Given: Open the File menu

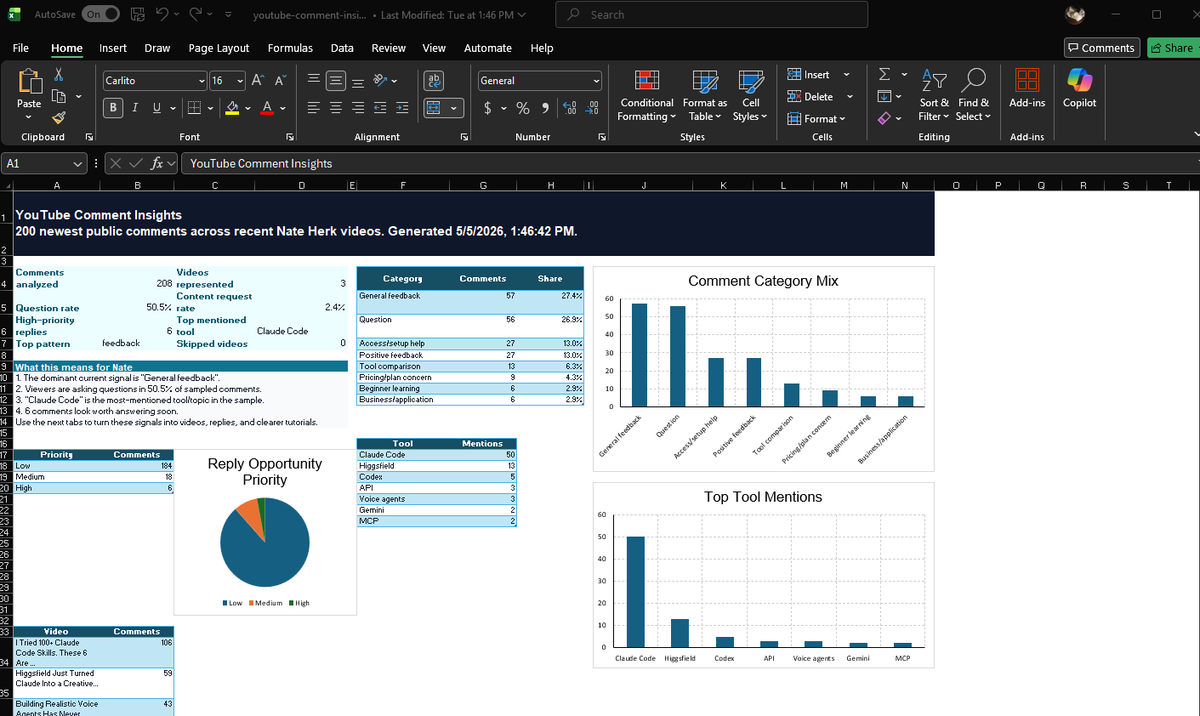Looking at the screenshot, I should pos(20,48).
